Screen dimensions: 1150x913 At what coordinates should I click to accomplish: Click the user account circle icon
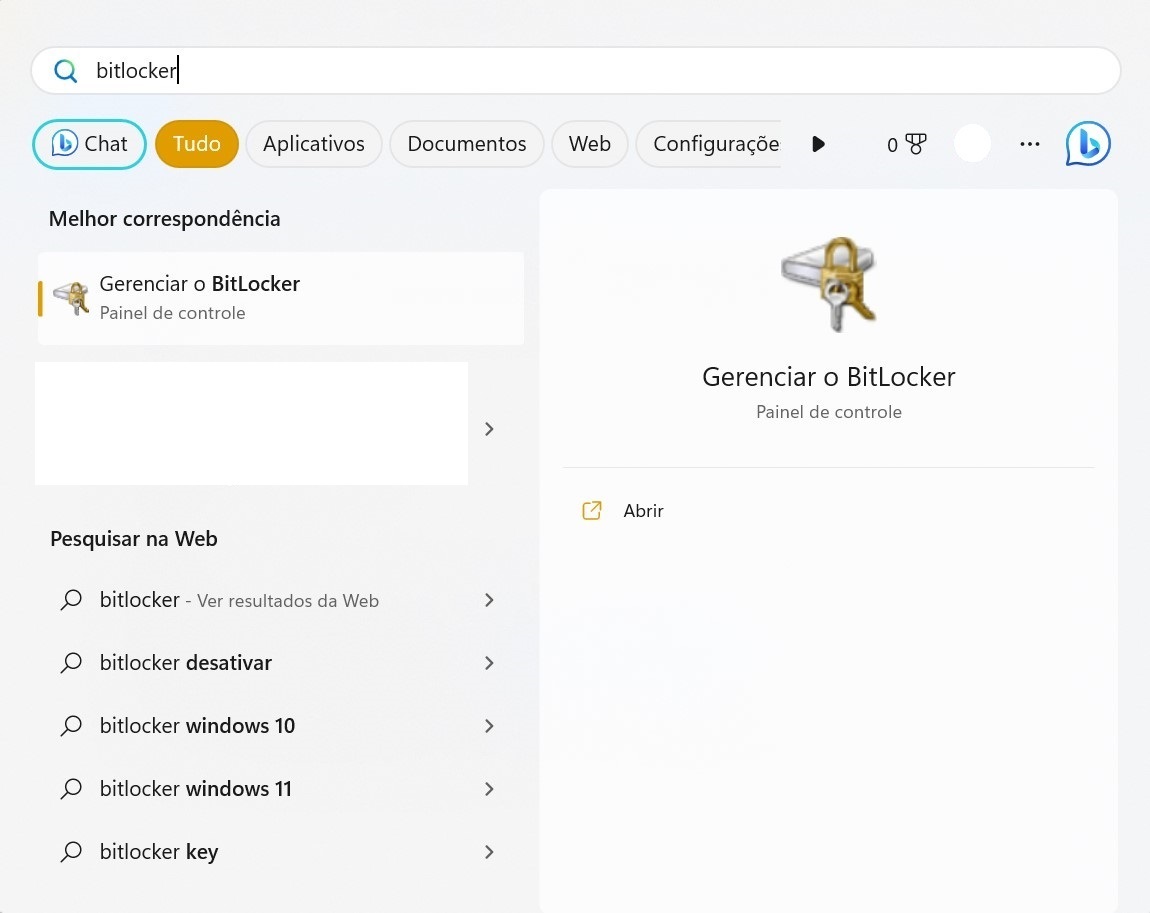tap(971, 143)
